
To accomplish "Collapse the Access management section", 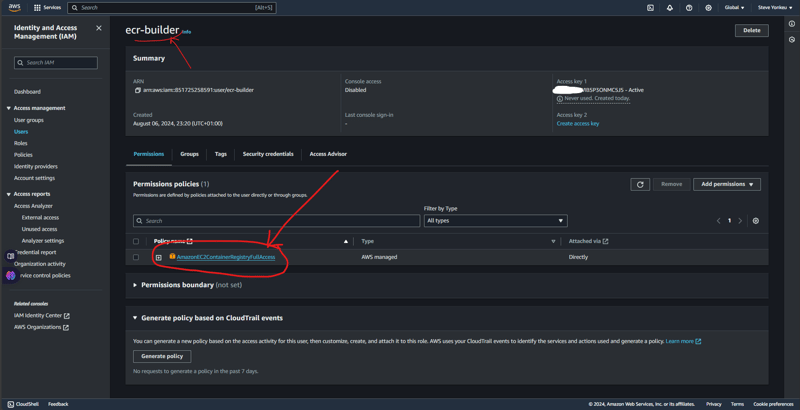I will [9, 108].
